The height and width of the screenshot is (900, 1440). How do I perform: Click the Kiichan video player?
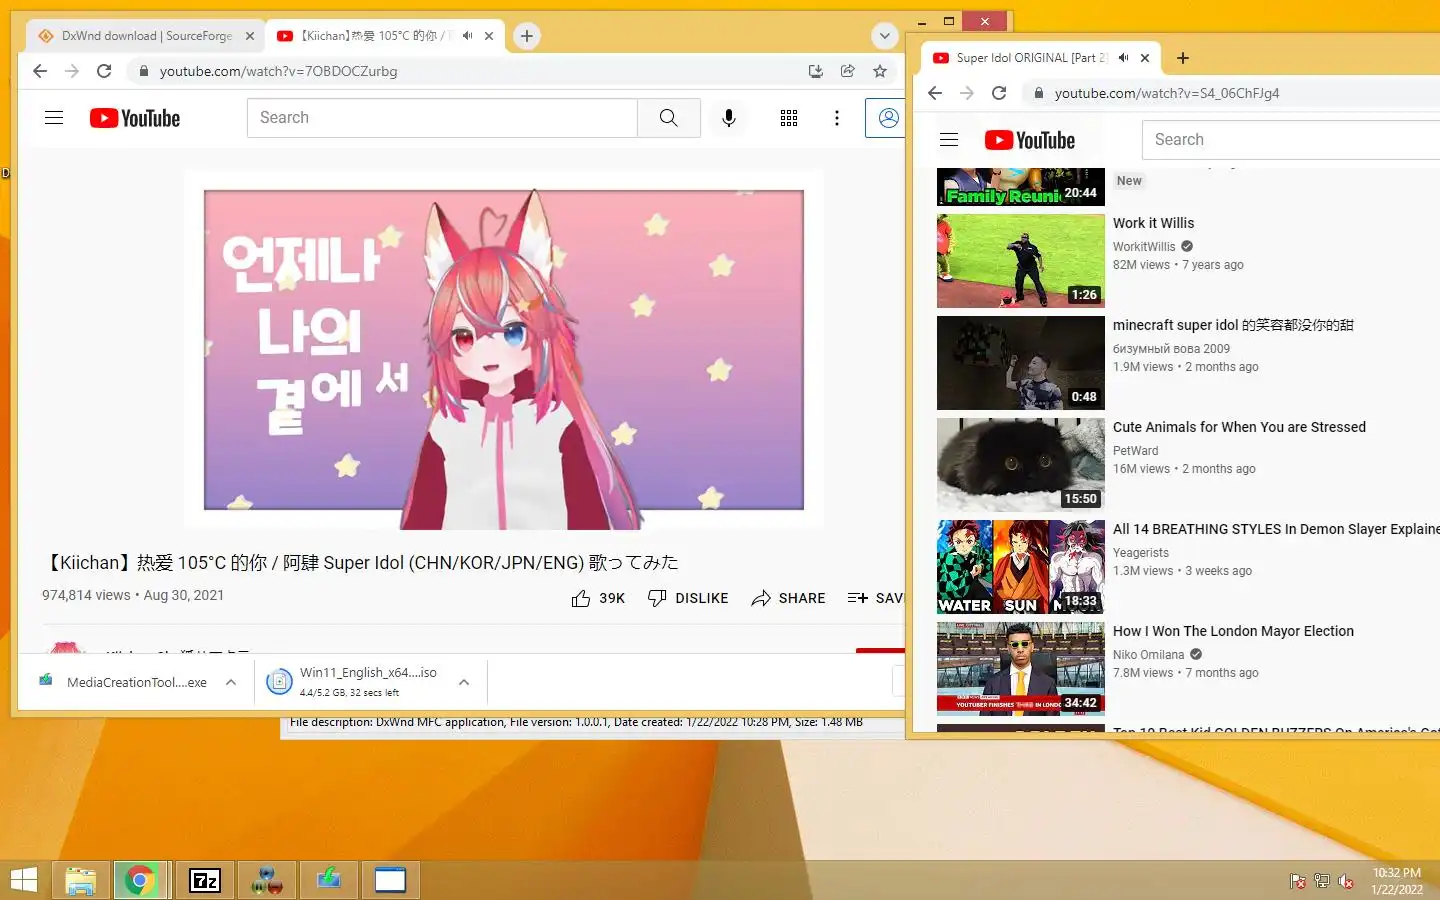pyautogui.click(x=504, y=350)
